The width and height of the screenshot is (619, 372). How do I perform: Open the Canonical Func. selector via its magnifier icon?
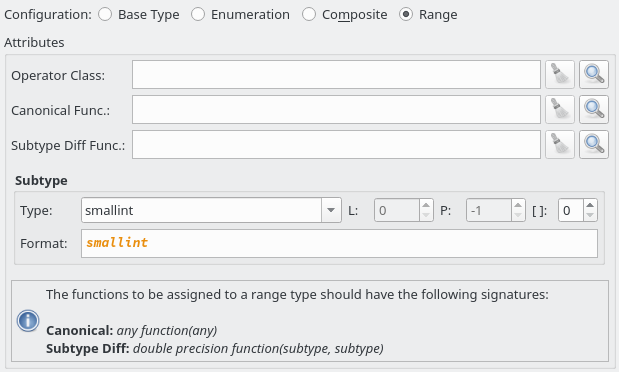594,109
